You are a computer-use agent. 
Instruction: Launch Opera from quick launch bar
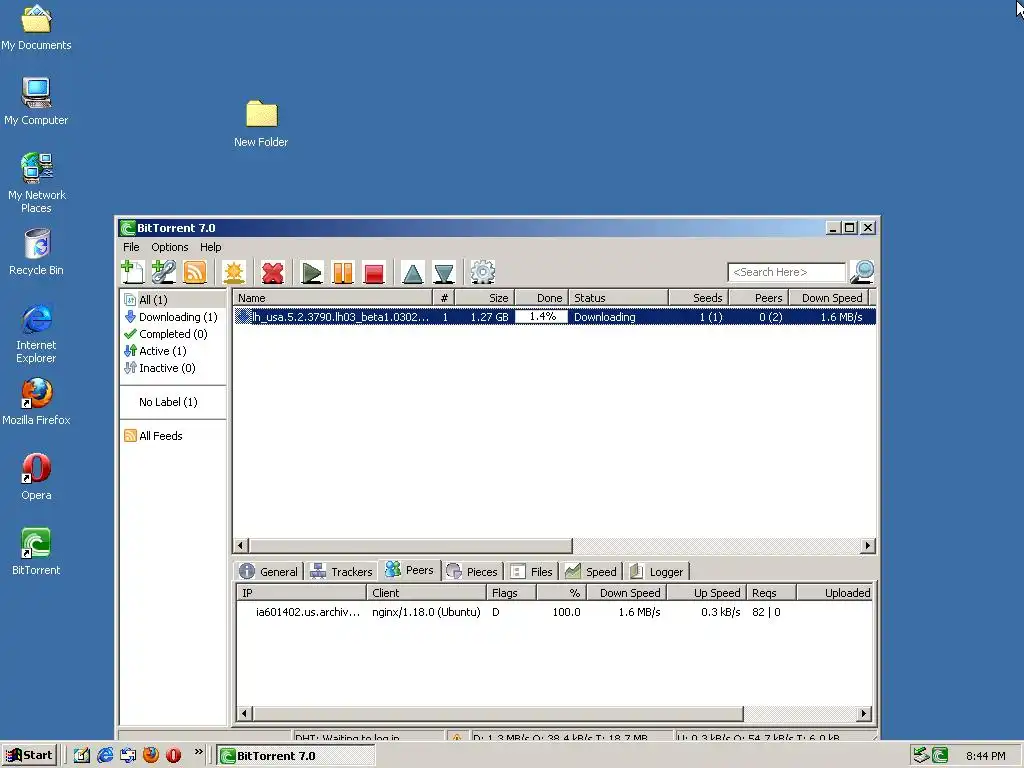coord(173,756)
